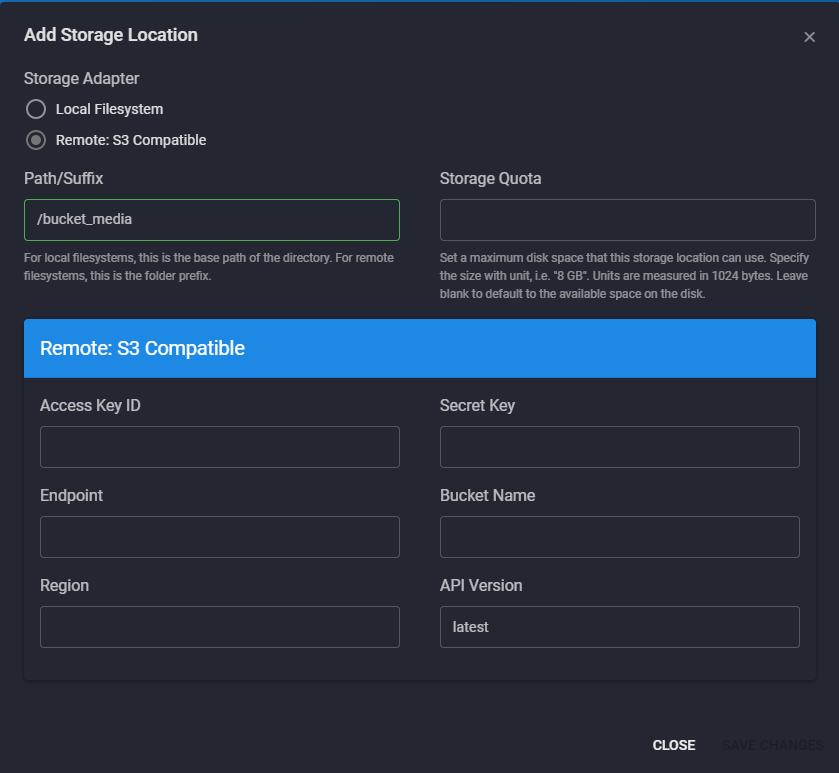Click the Path/Suffix help text about local filesystems
Viewport: 839px width, 773px height.
coord(209,267)
